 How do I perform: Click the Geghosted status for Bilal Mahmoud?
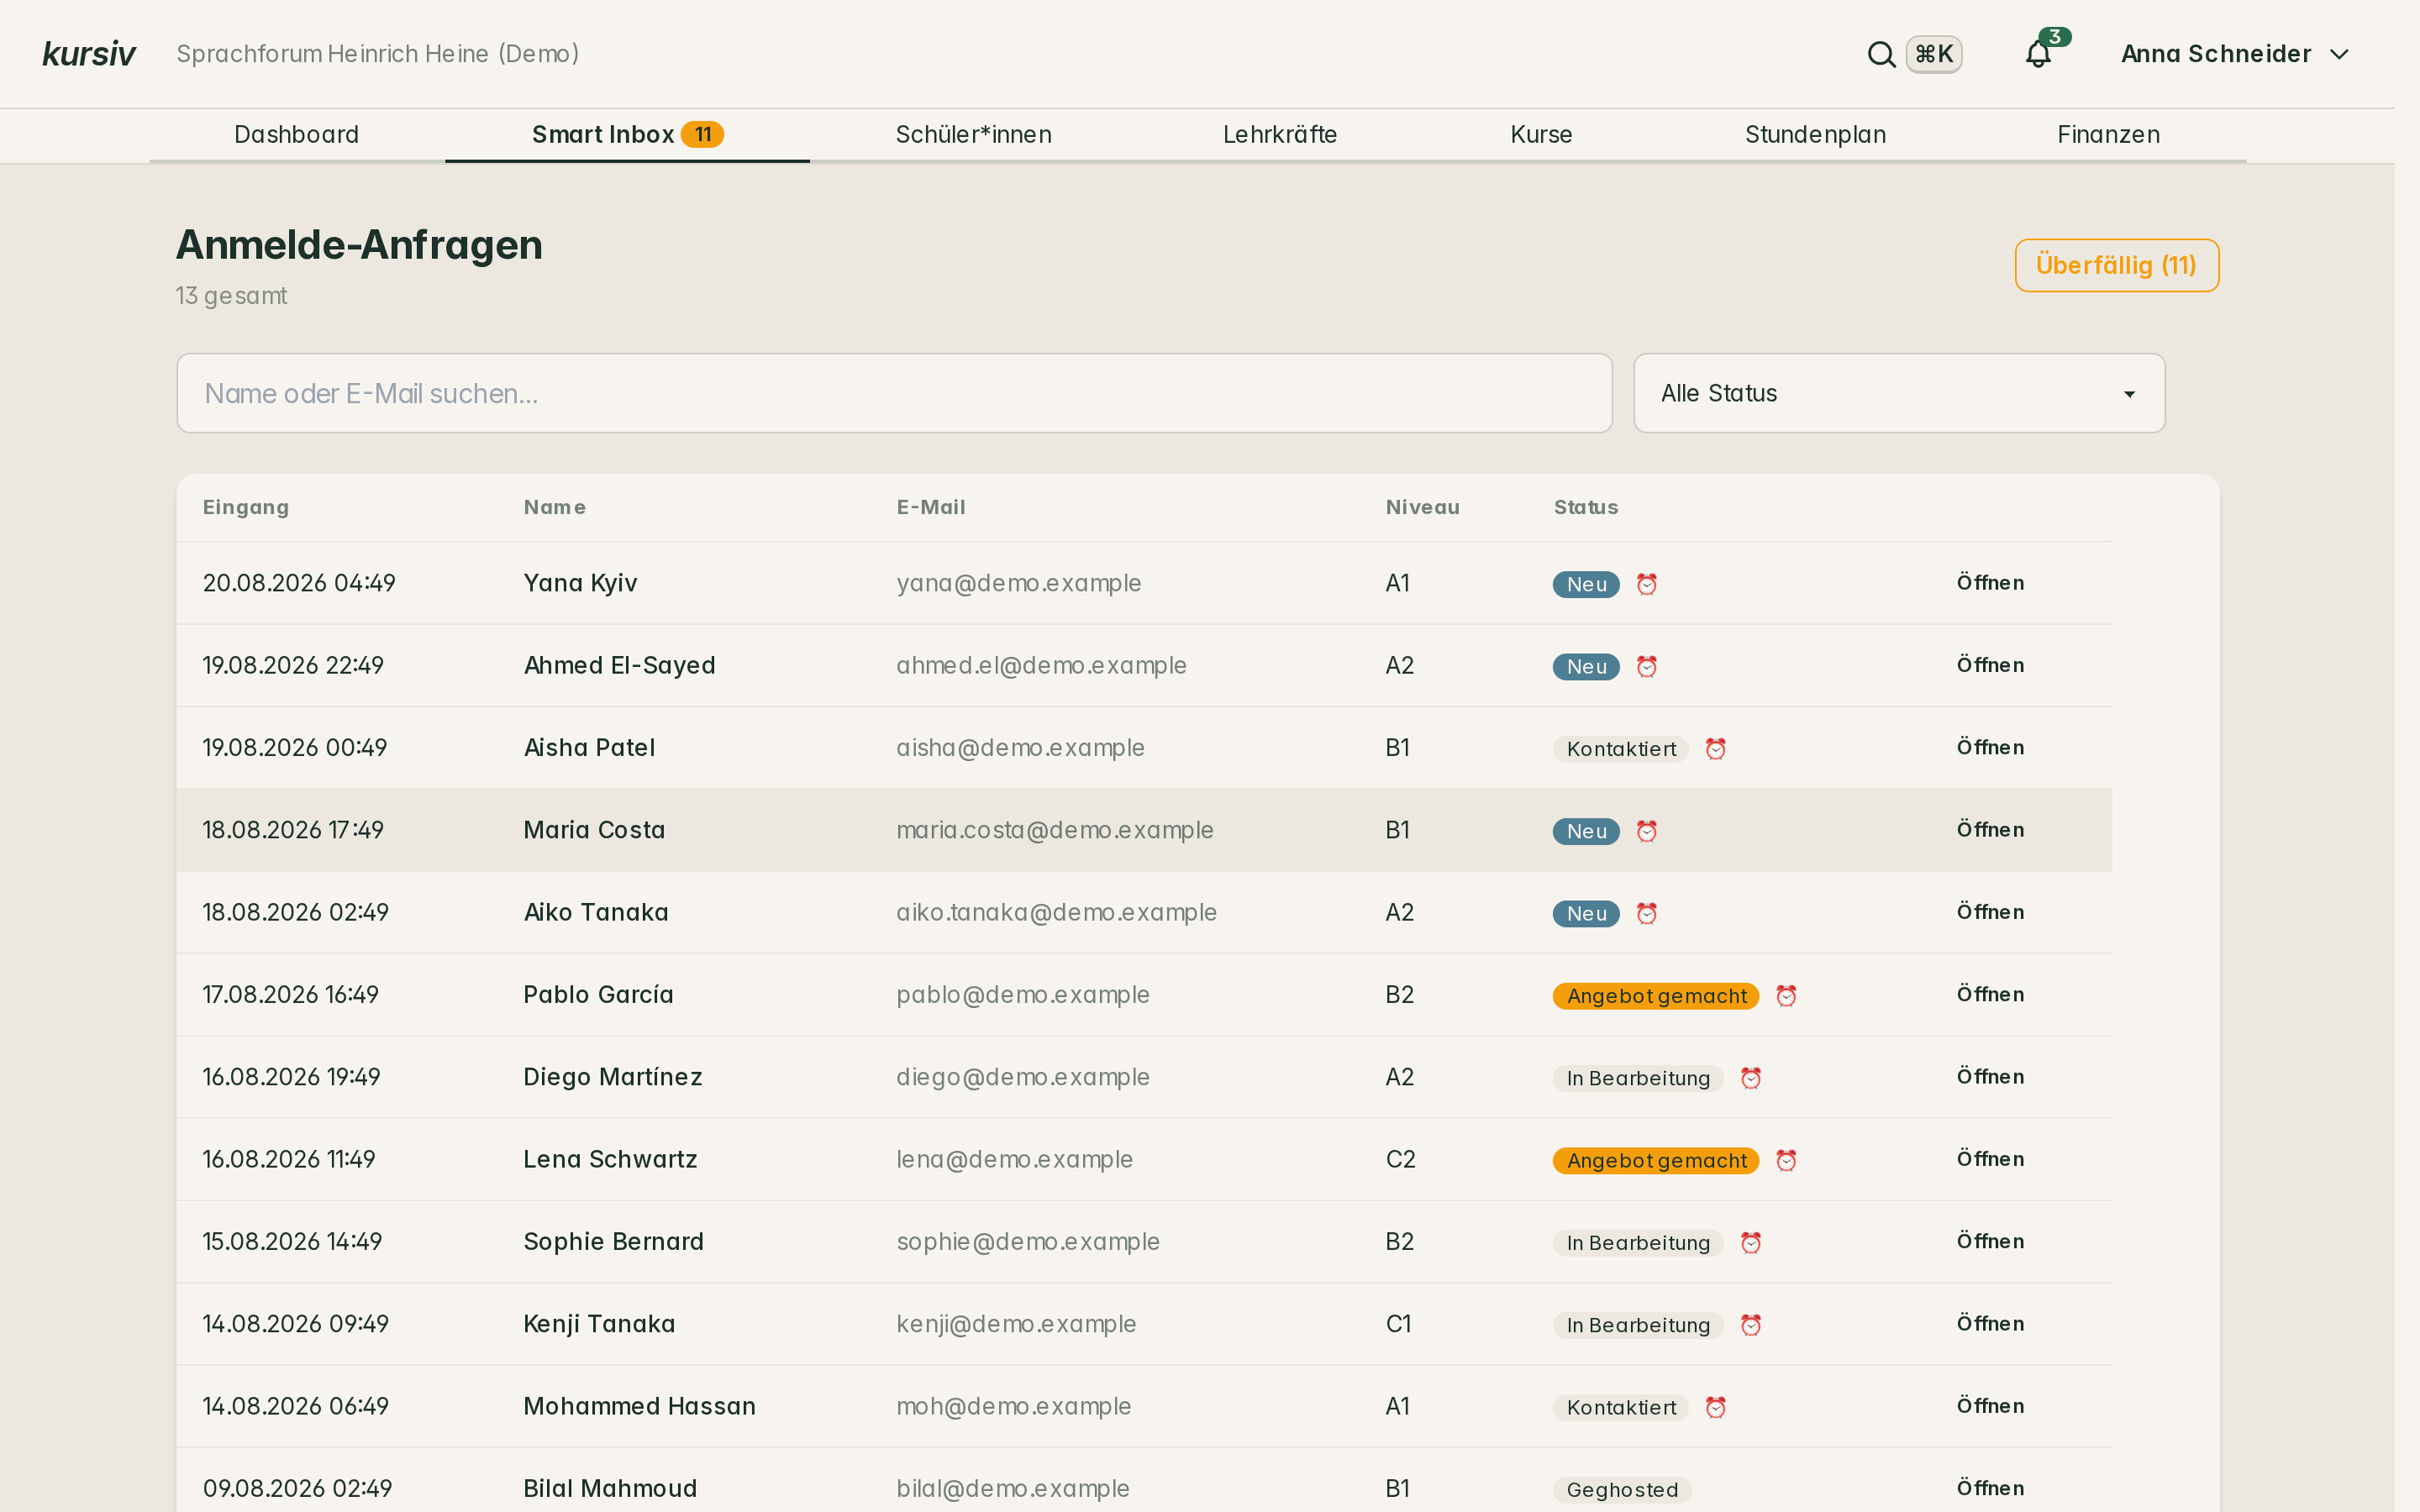(x=1622, y=1490)
